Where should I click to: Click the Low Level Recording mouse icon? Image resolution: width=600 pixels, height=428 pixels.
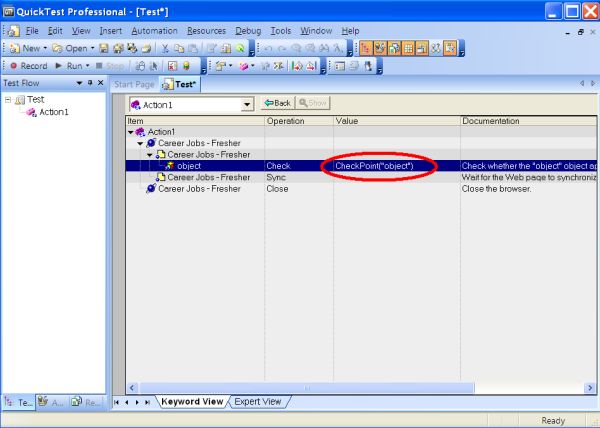click(x=140, y=66)
